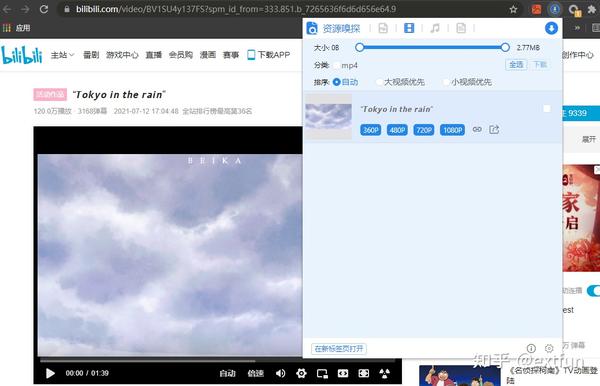Screen dimensions: 600x386
Task: Choose the Auto sort radio option
Action: [x=336, y=82]
